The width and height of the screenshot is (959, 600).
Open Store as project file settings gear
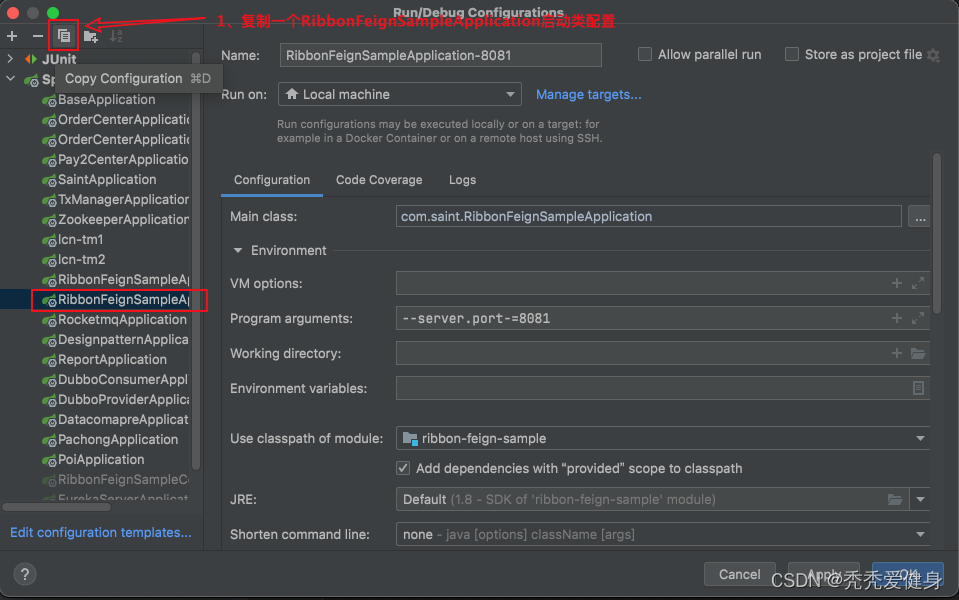tap(933, 55)
